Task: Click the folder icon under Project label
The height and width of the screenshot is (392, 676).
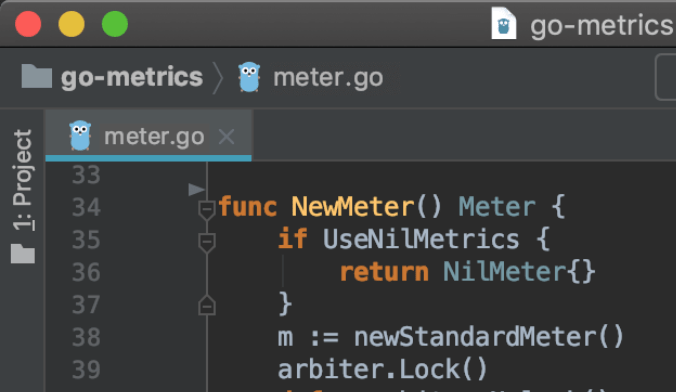Action: 23,254
